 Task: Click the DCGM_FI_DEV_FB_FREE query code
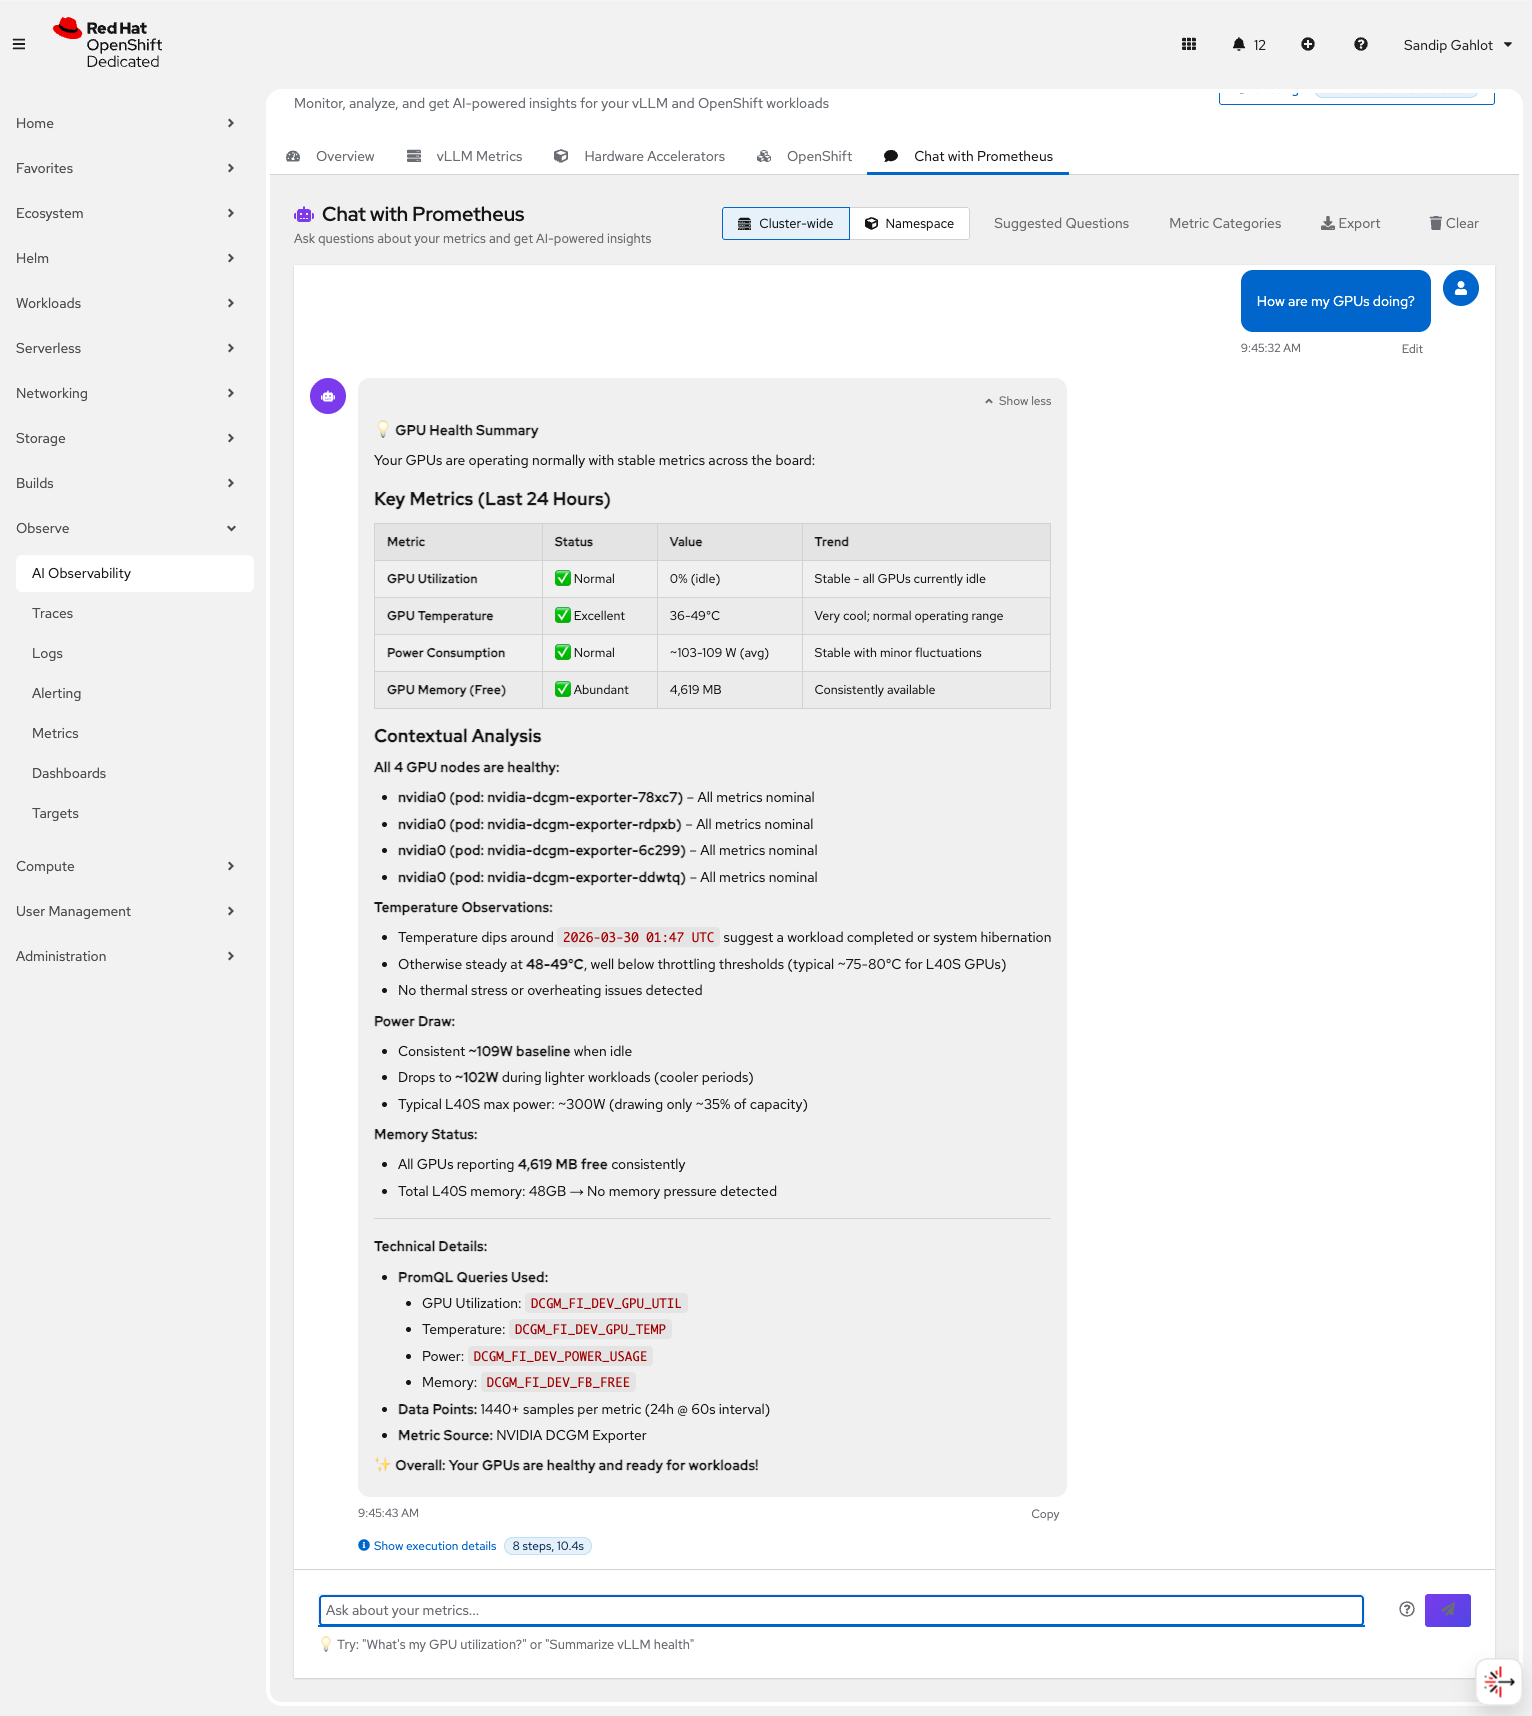pyautogui.click(x=558, y=1382)
